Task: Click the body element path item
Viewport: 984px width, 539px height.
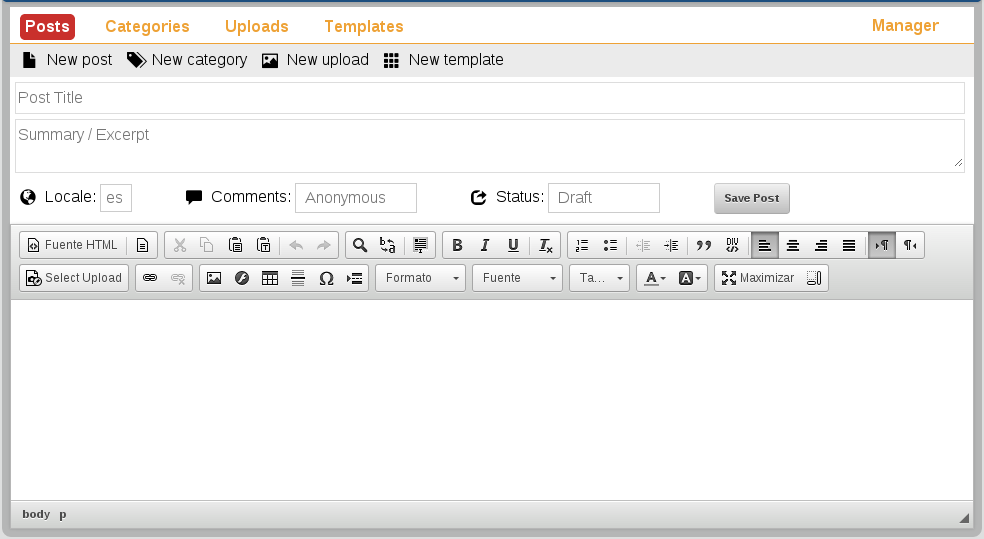Action: pyautogui.click(x=36, y=514)
